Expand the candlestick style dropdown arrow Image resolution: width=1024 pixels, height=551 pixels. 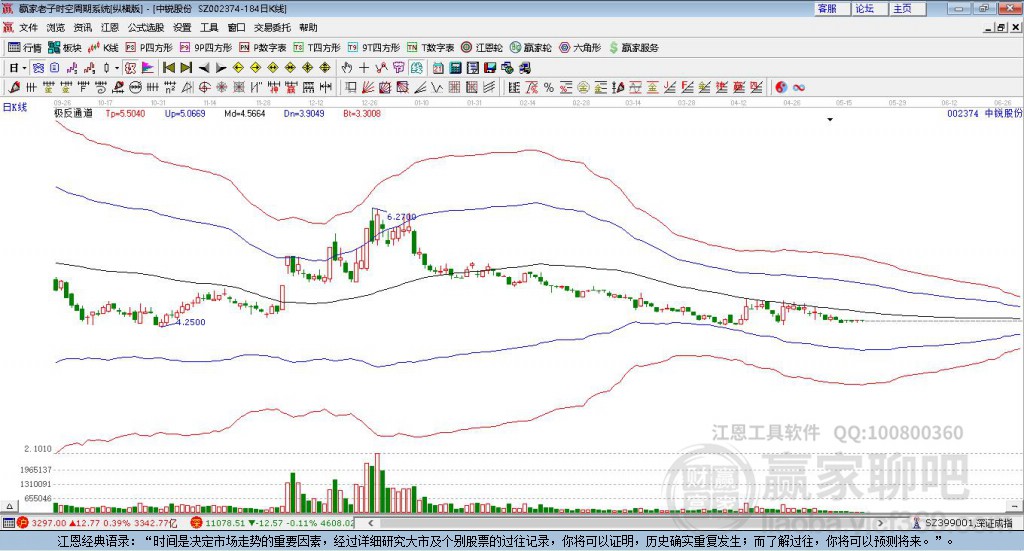116,68
